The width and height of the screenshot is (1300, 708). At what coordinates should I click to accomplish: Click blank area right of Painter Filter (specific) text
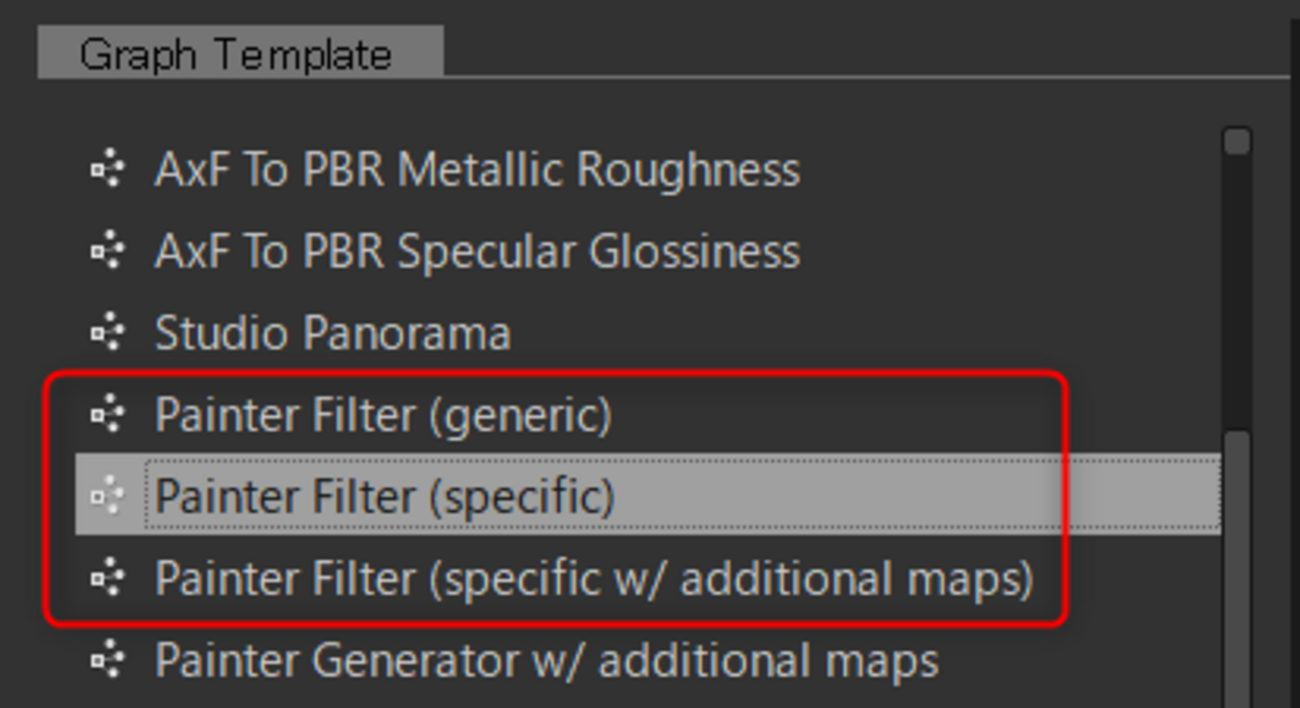(900, 496)
